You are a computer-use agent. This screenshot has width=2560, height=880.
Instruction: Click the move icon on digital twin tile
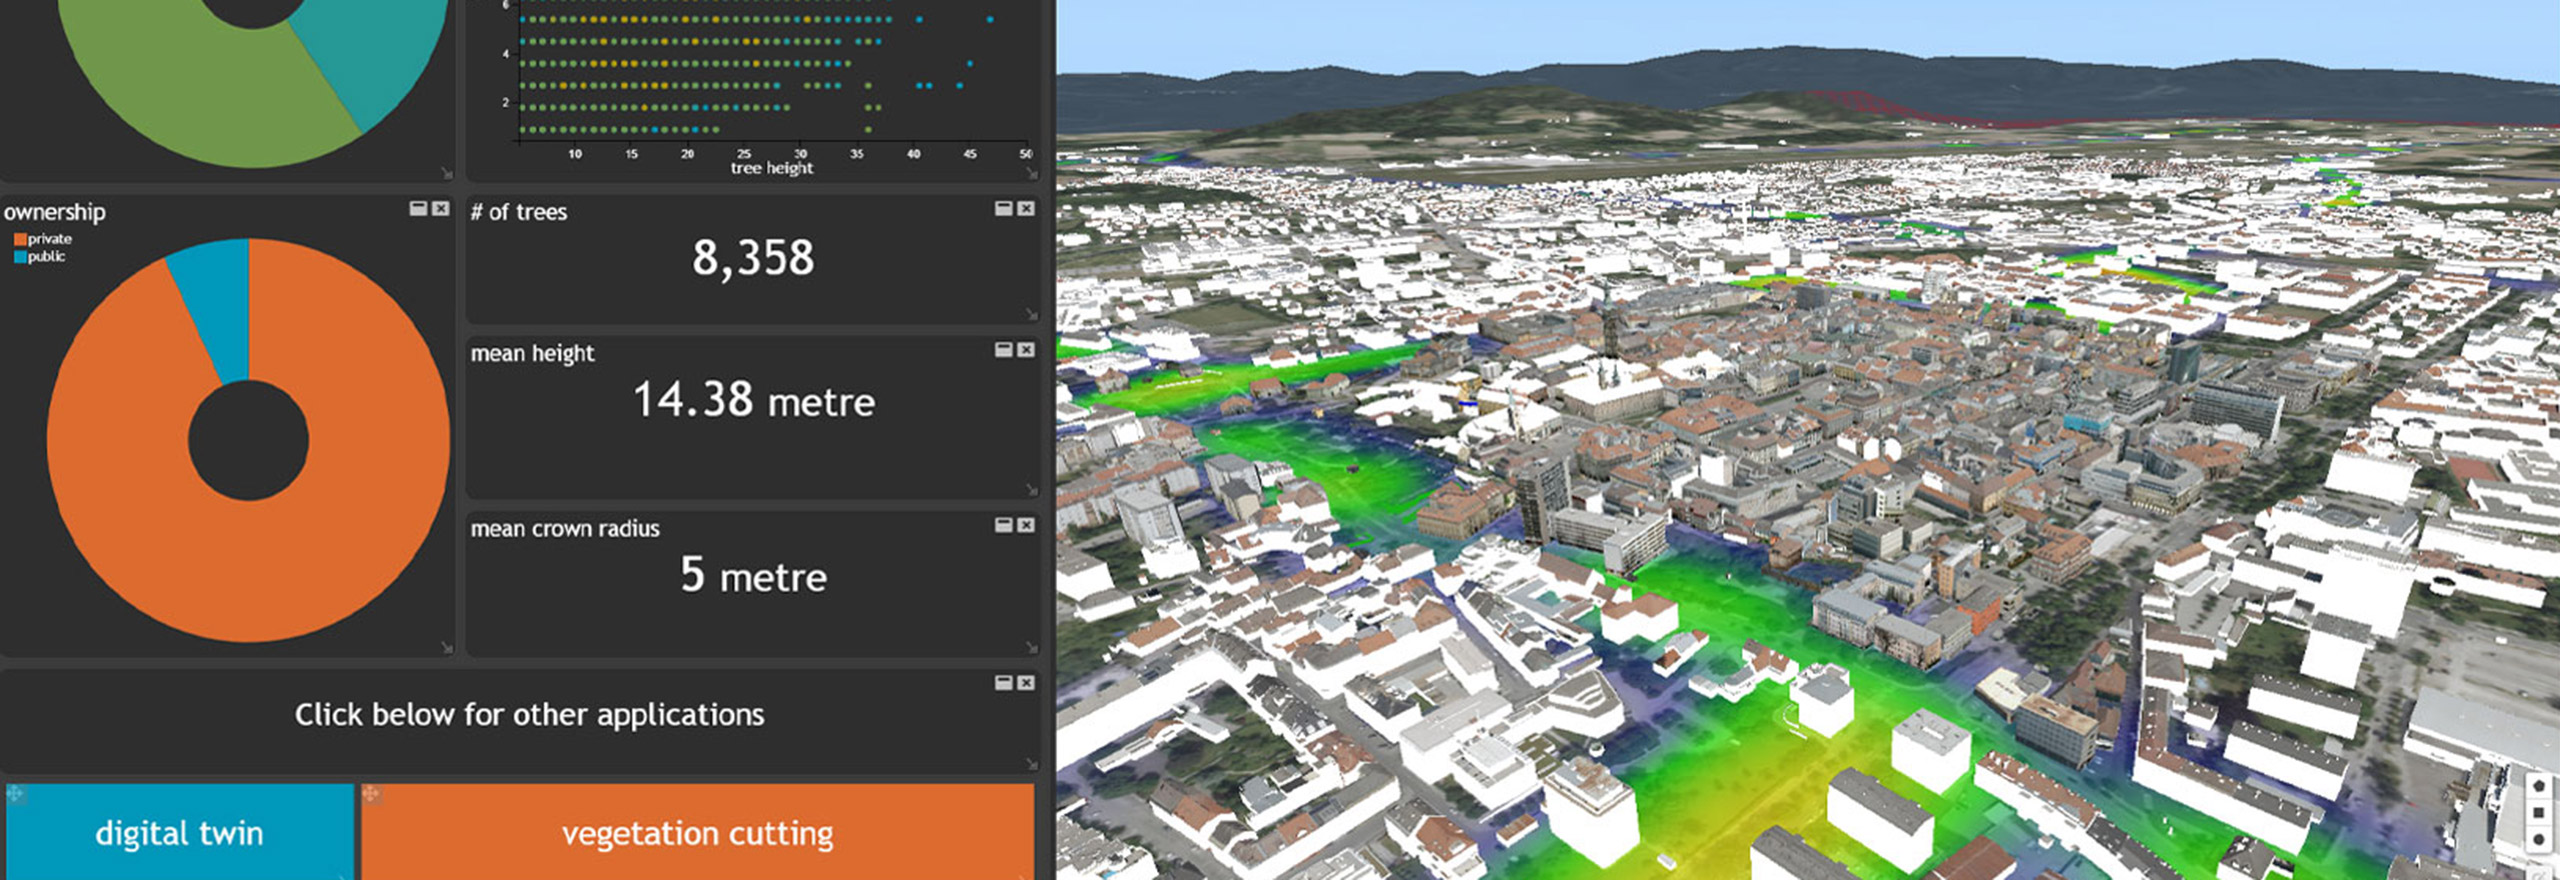tap(15, 794)
